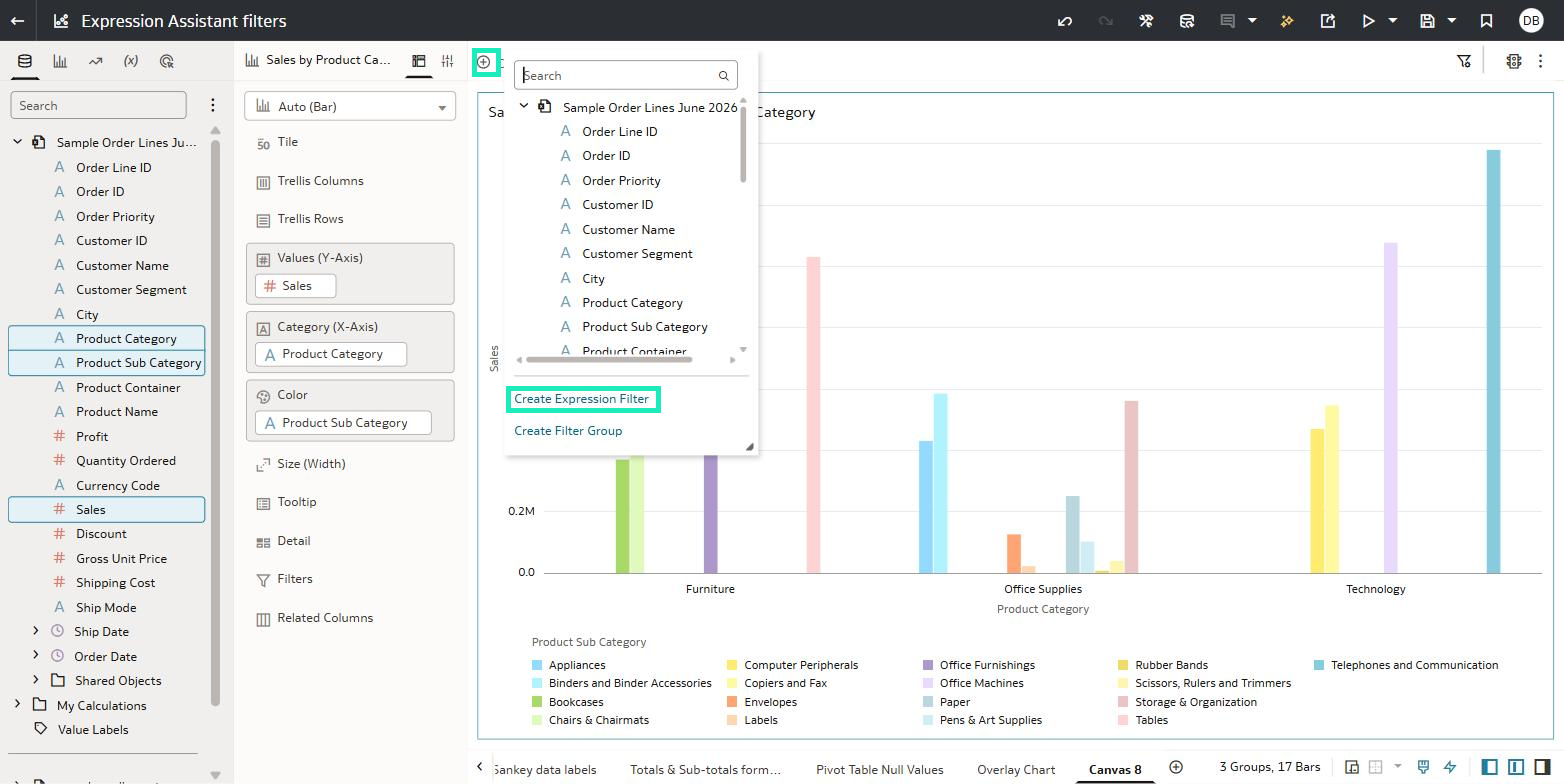Click the Tables pink legend swatch

tap(1124, 720)
